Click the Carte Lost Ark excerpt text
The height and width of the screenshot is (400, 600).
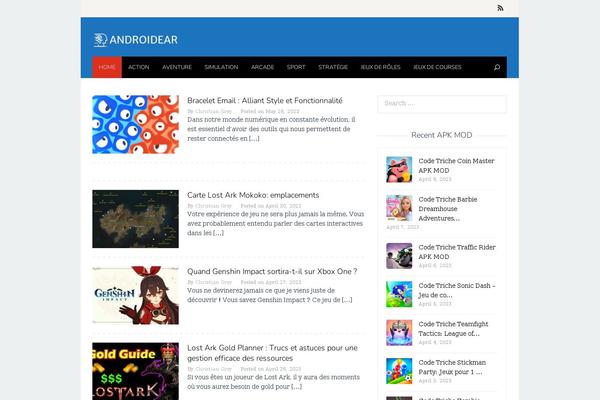(x=276, y=224)
